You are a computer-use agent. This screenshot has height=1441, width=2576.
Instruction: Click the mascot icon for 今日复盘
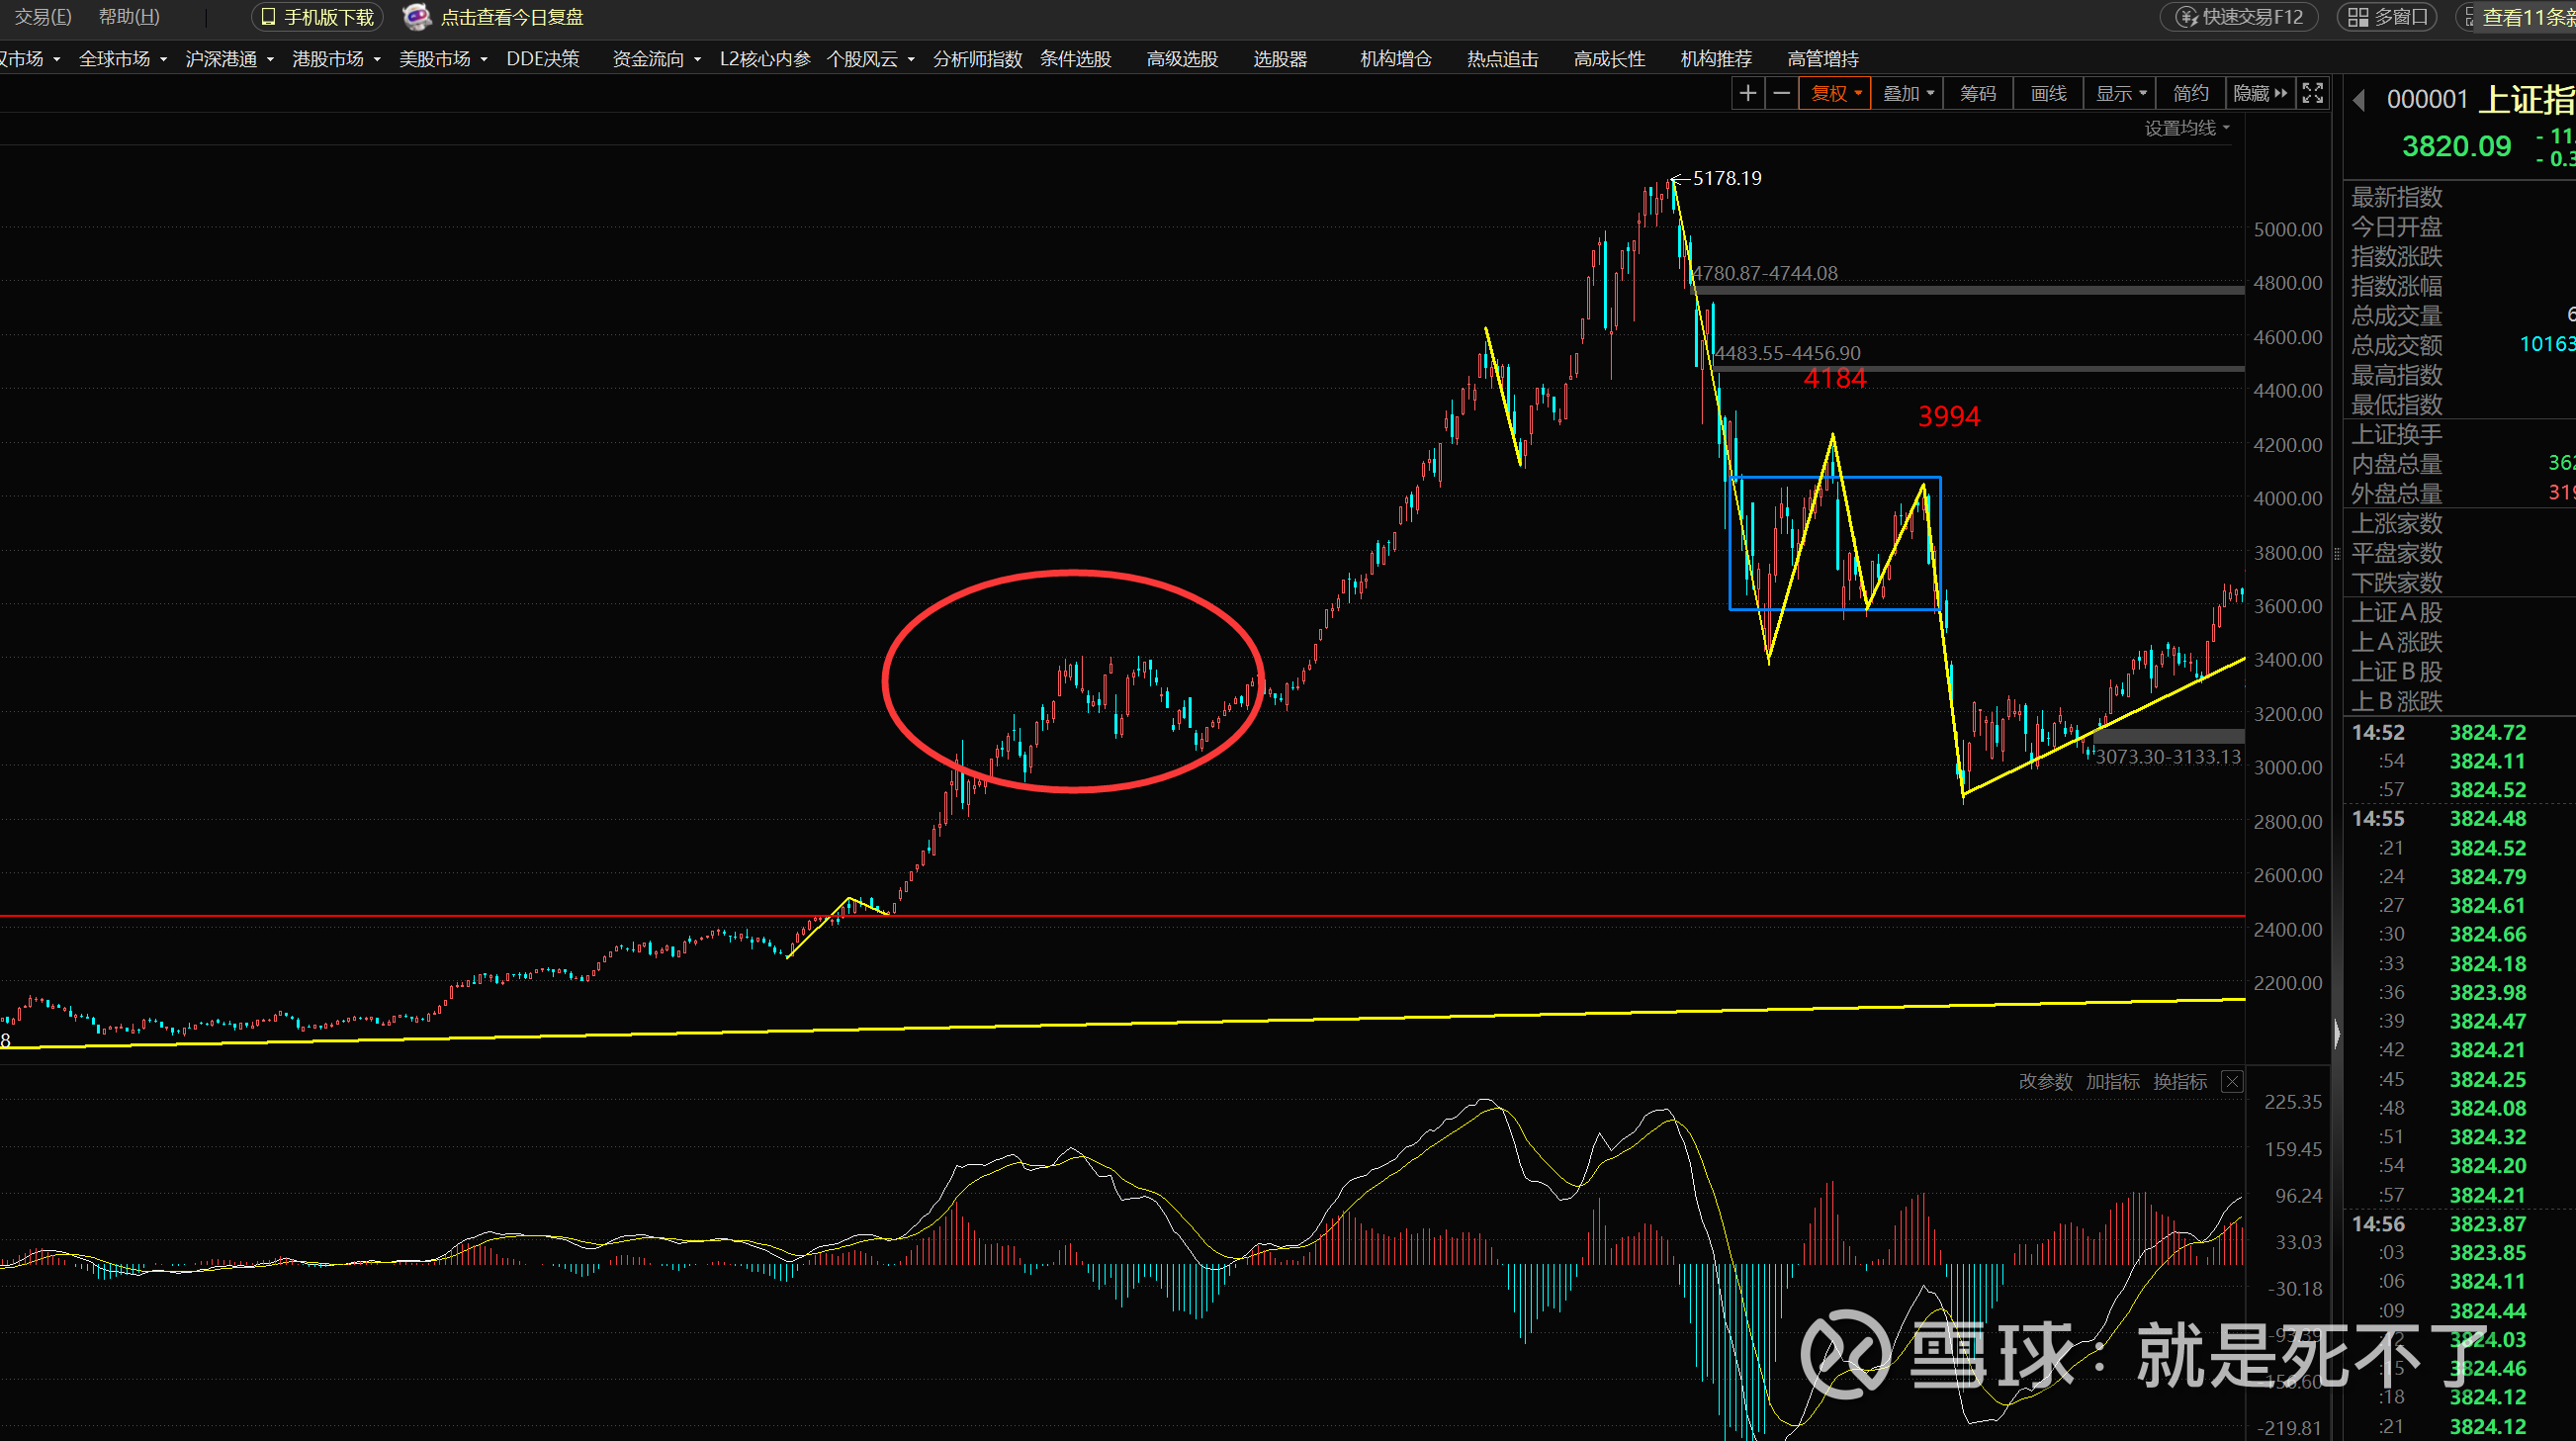click(x=416, y=17)
